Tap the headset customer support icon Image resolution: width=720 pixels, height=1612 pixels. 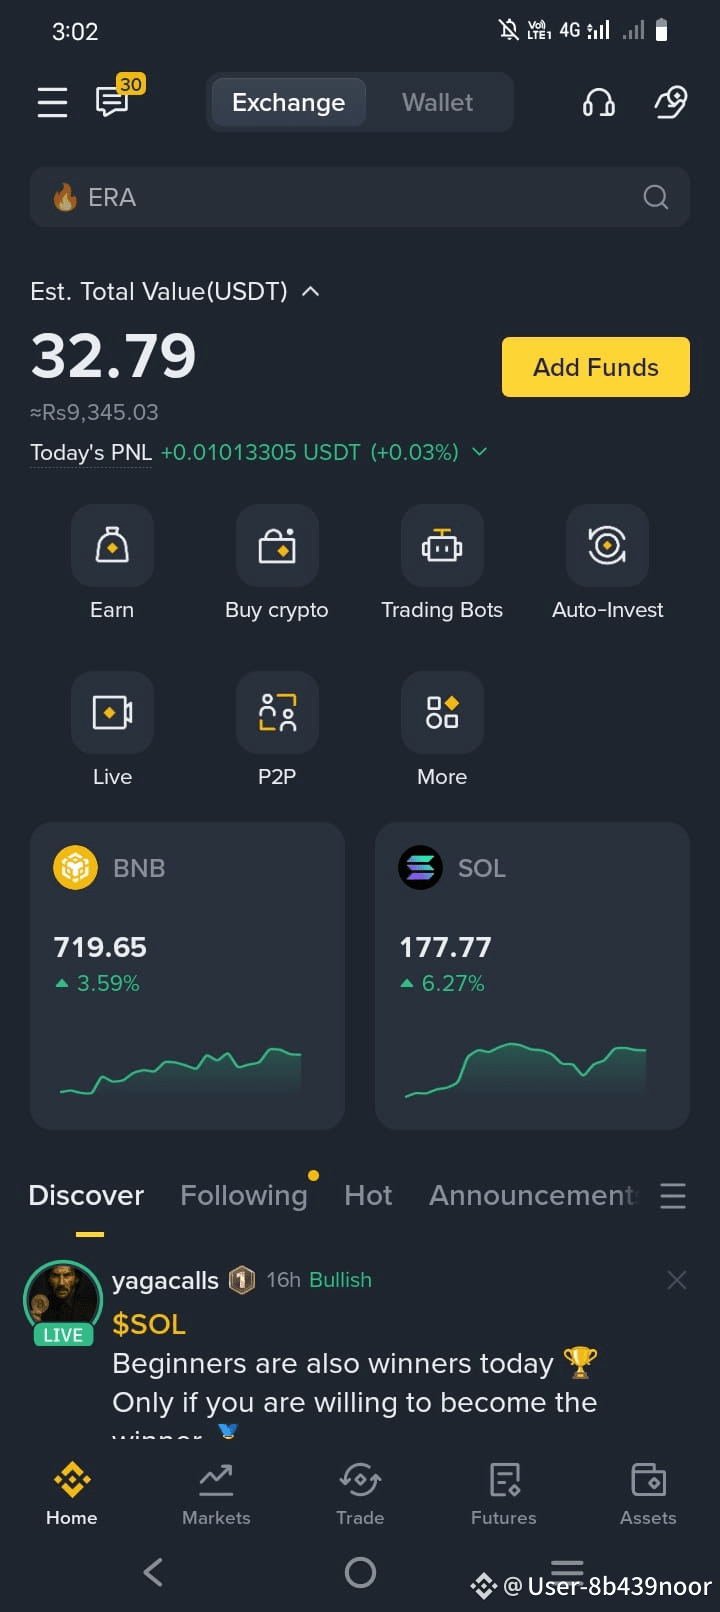598,102
